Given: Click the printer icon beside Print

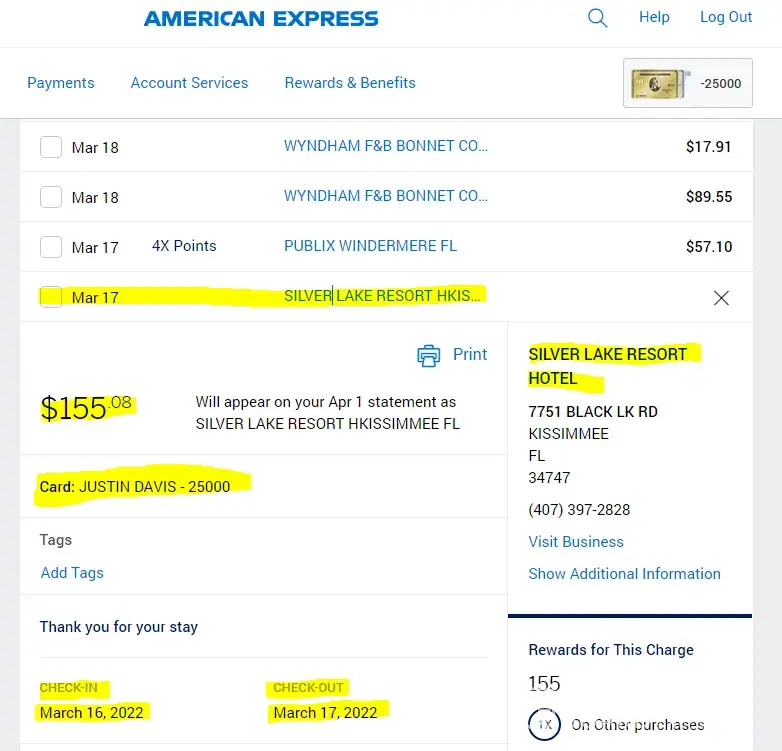Looking at the screenshot, I should click(429, 355).
